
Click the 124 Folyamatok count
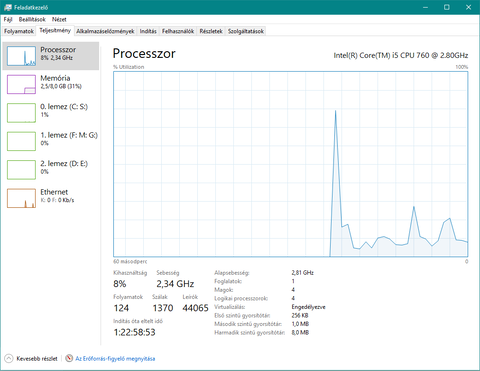[x=121, y=308]
